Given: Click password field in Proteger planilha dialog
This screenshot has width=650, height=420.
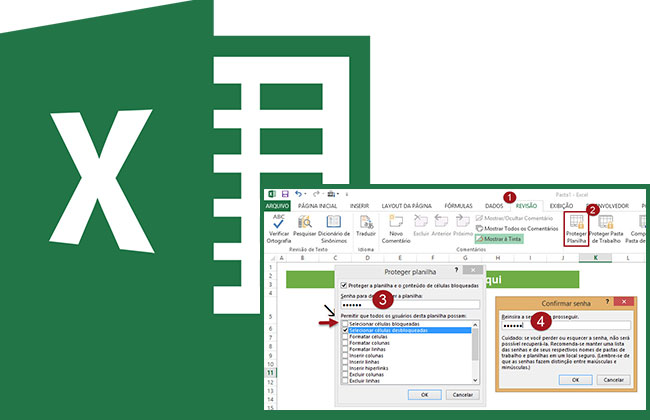Looking at the screenshot, I should pos(410,305).
